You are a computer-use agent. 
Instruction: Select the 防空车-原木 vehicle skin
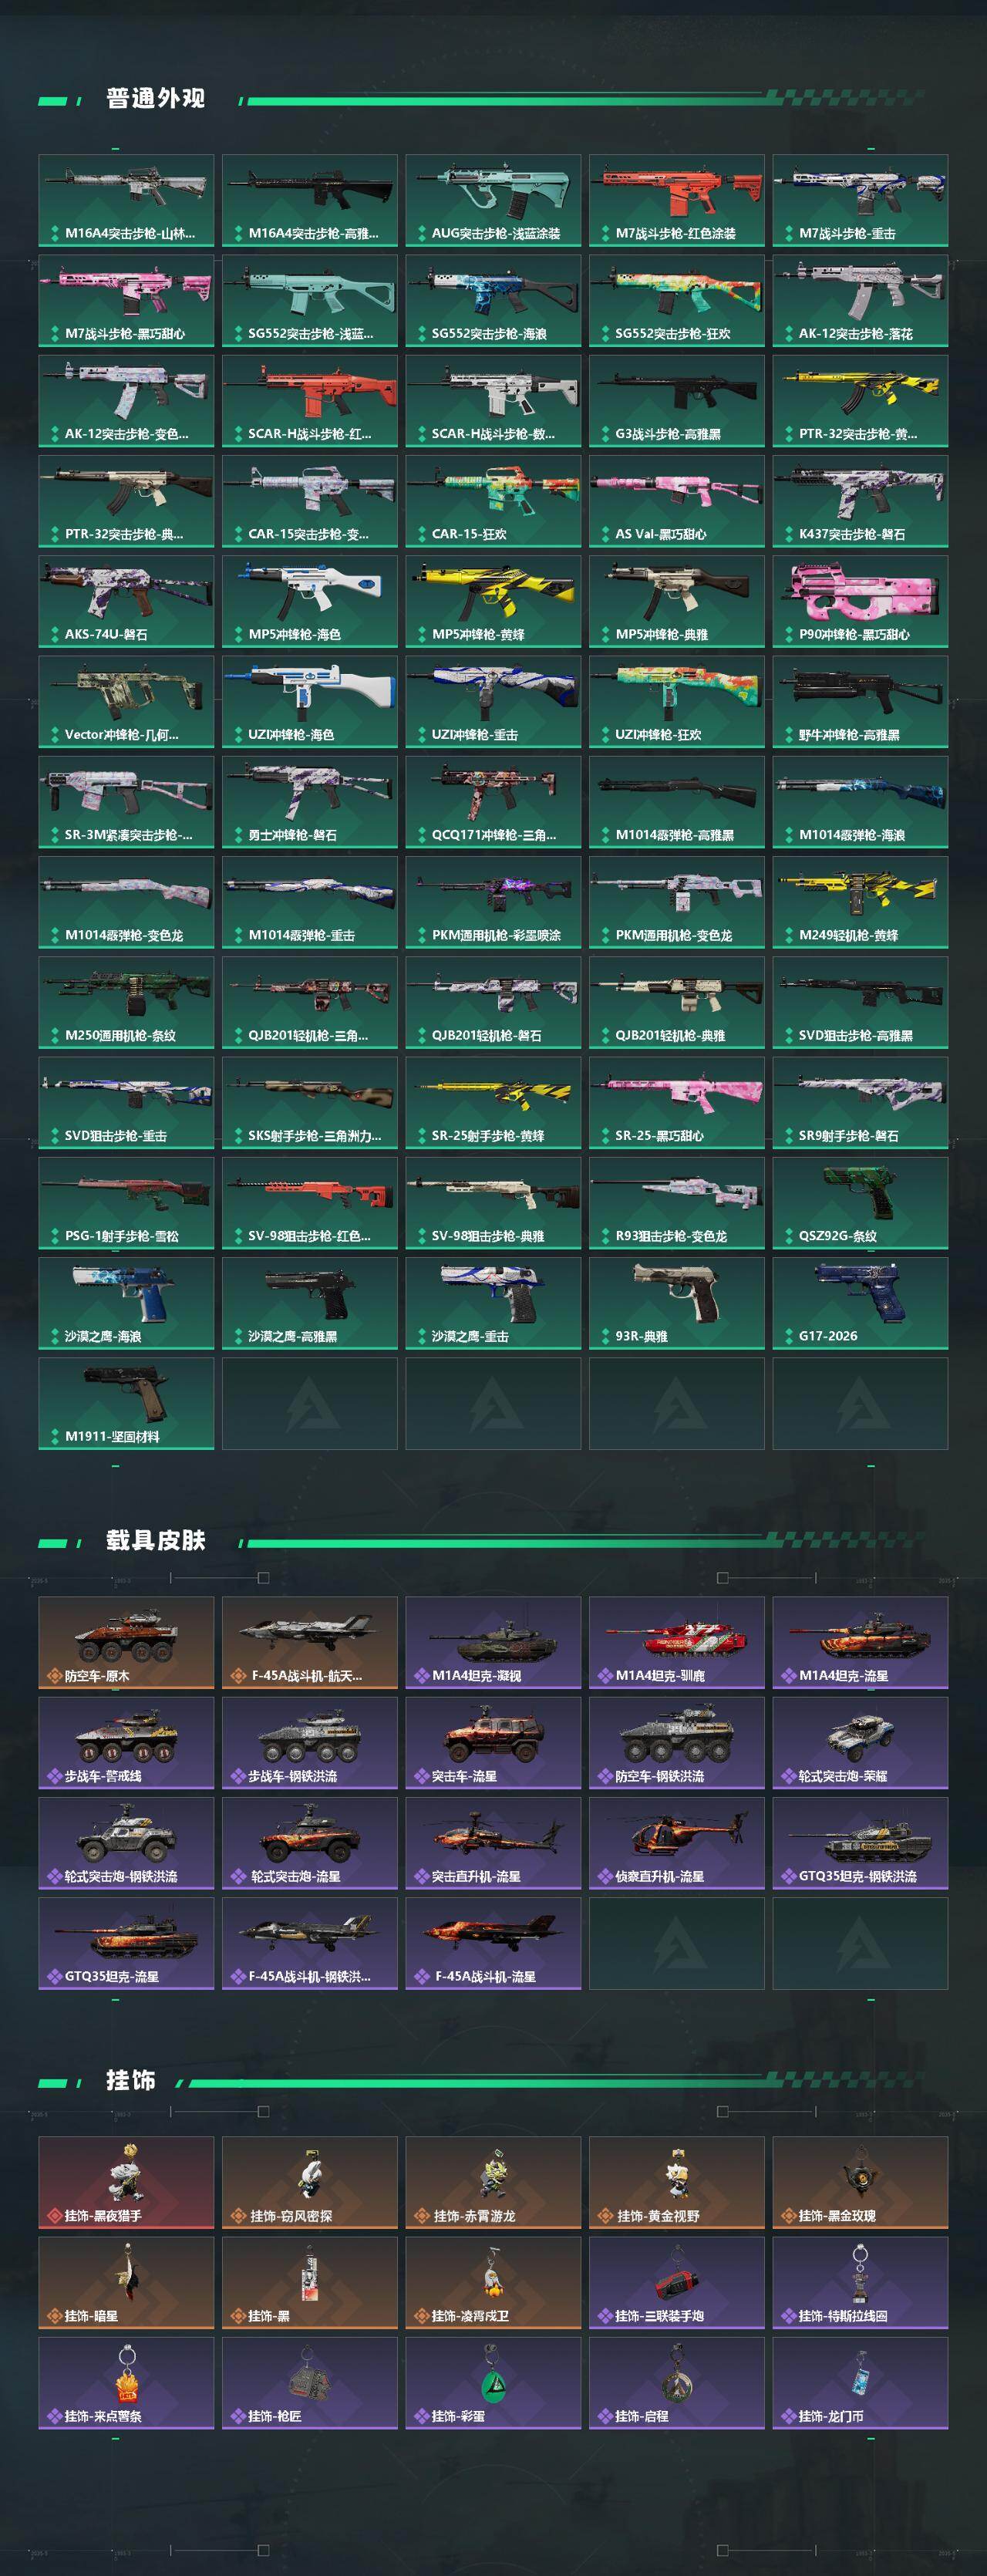coord(126,1643)
